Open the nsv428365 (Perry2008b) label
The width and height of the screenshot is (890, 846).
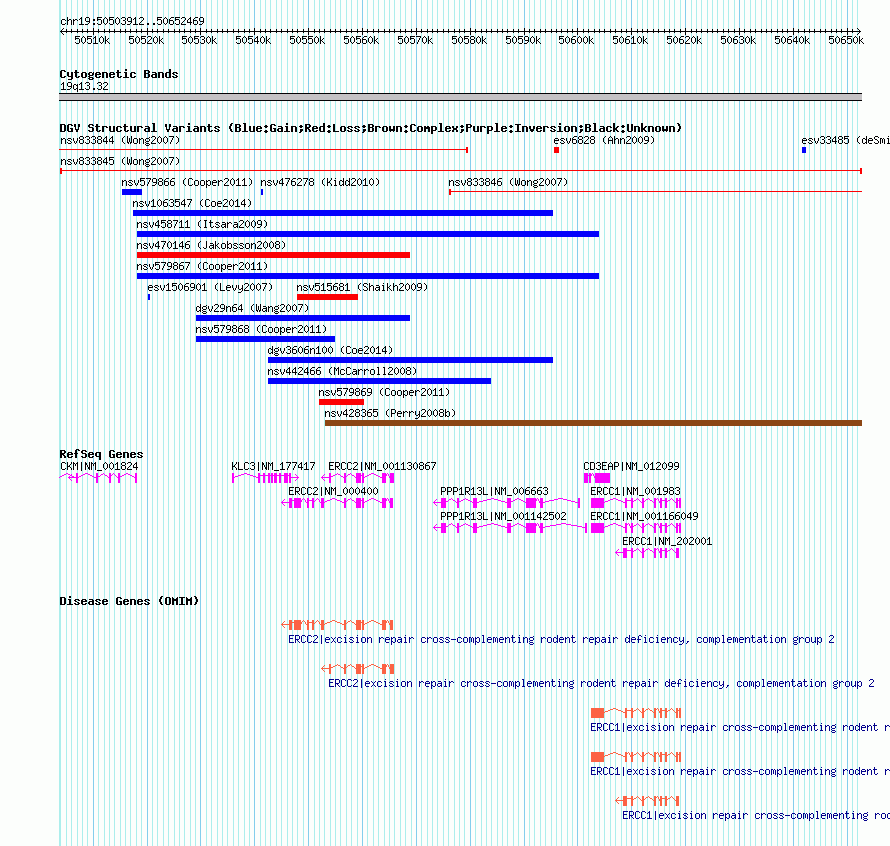tap(390, 413)
